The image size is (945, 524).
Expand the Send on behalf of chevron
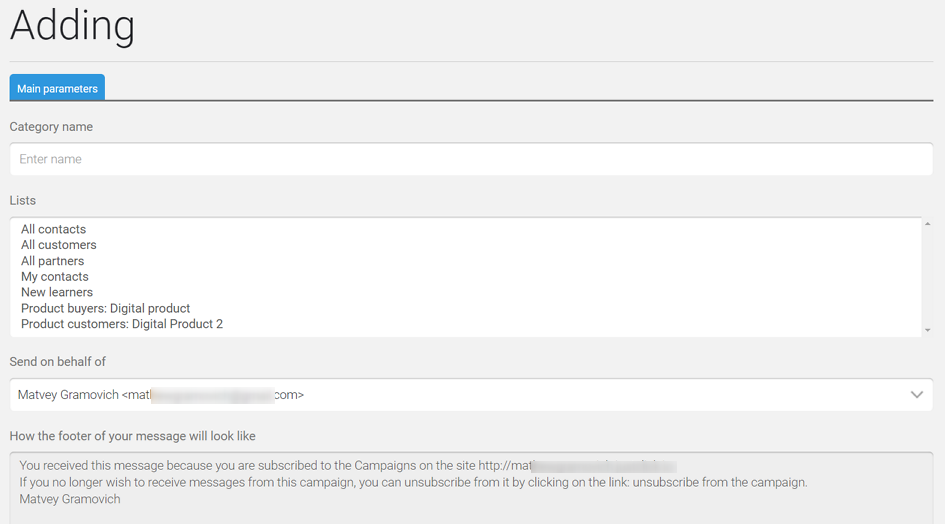[917, 395]
